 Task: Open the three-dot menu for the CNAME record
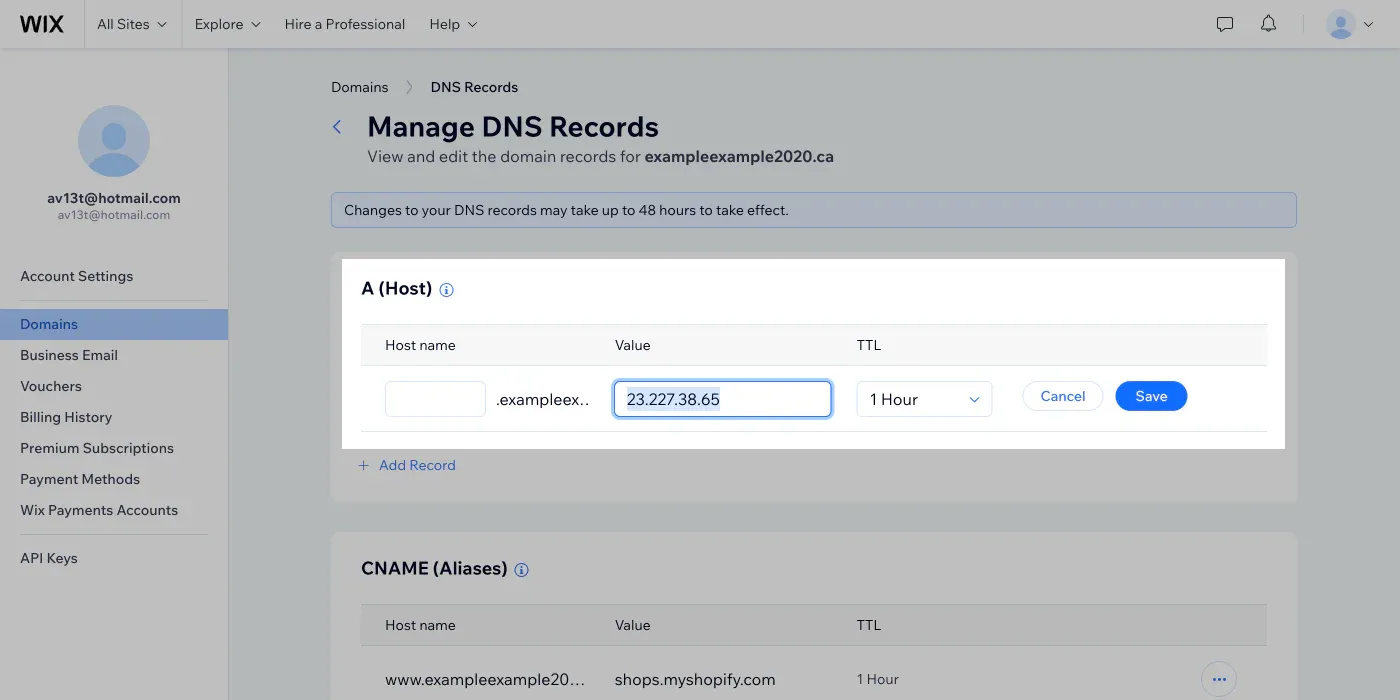pos(1219,680)
